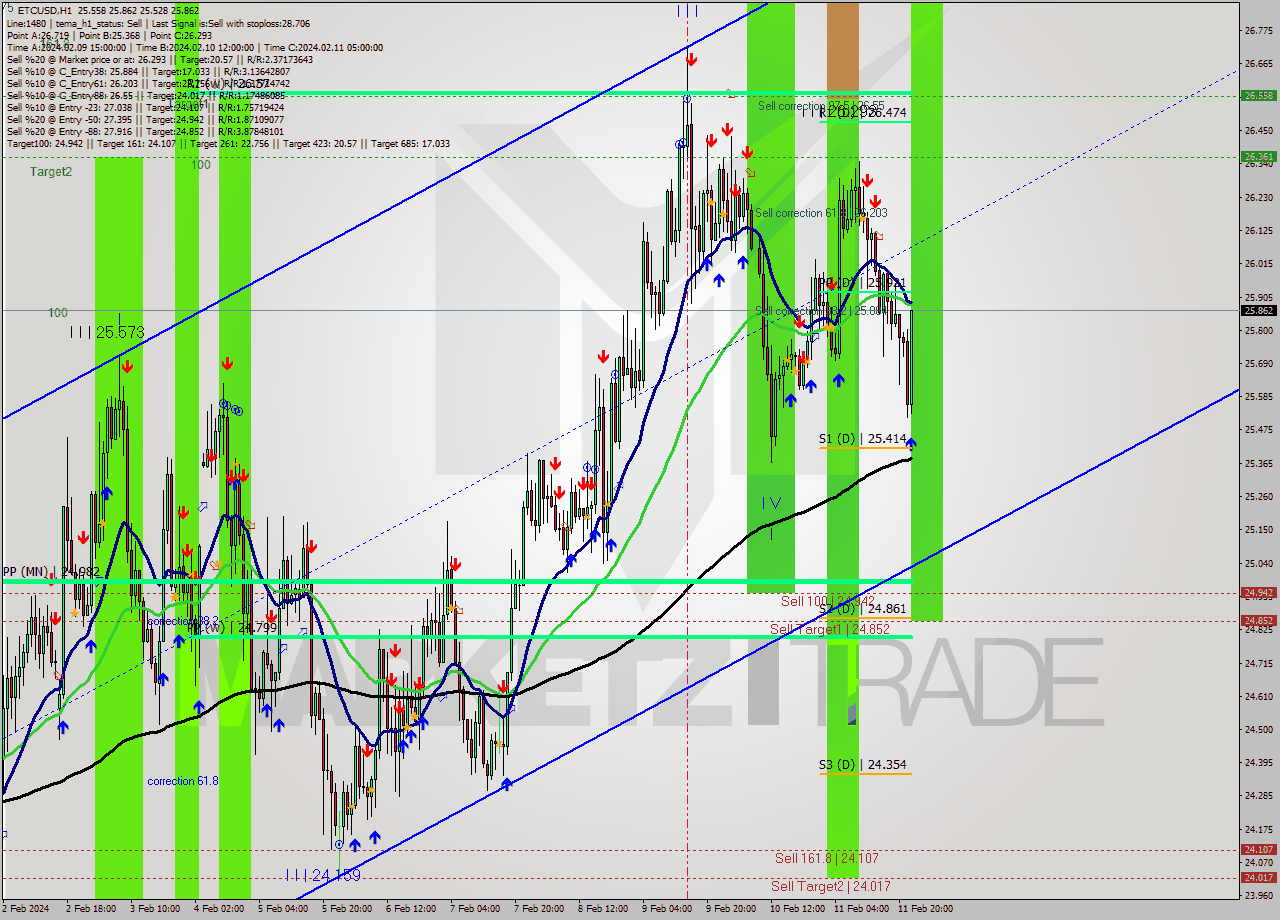Viewport: 1280px width, 920px height.
Task: Click the 24.500 price axis value
Action: (x=1259, y=729)
